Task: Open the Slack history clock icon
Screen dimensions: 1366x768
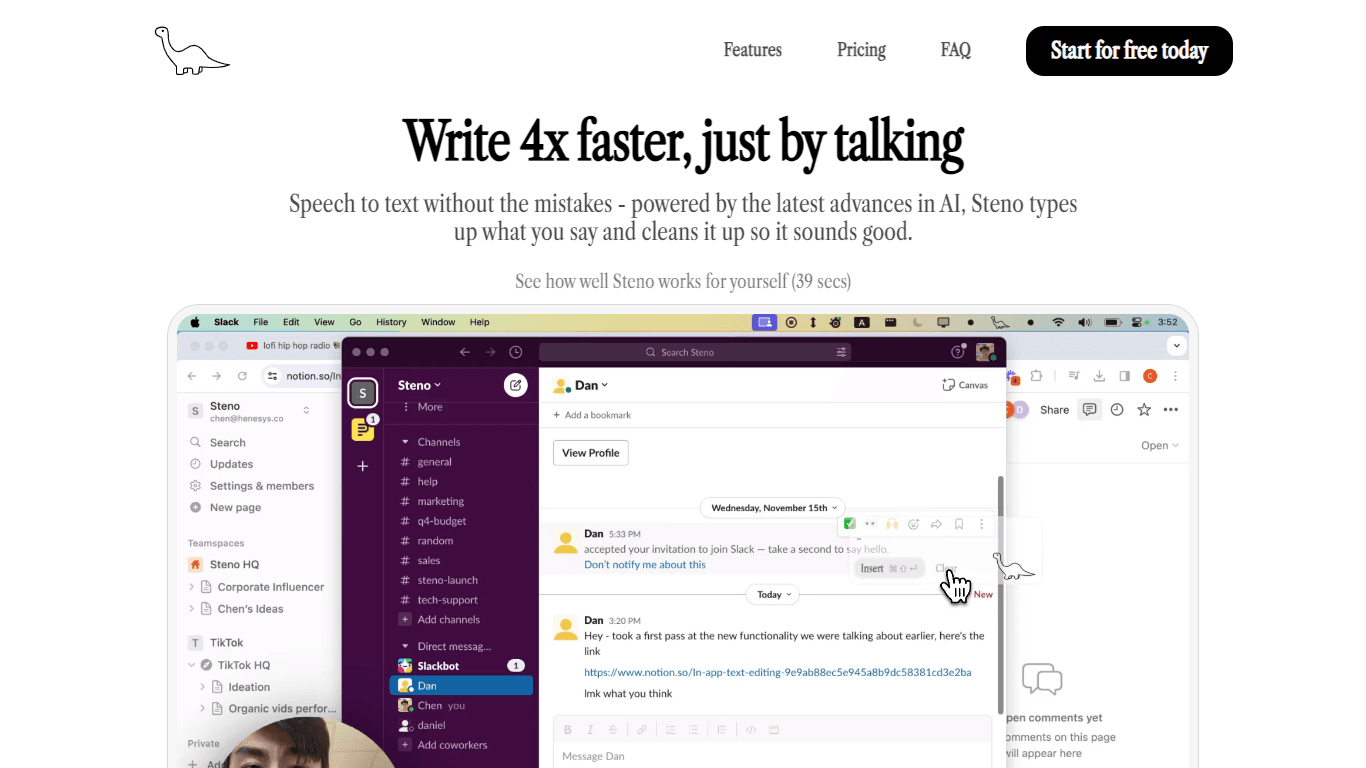Action: point(516,352)
